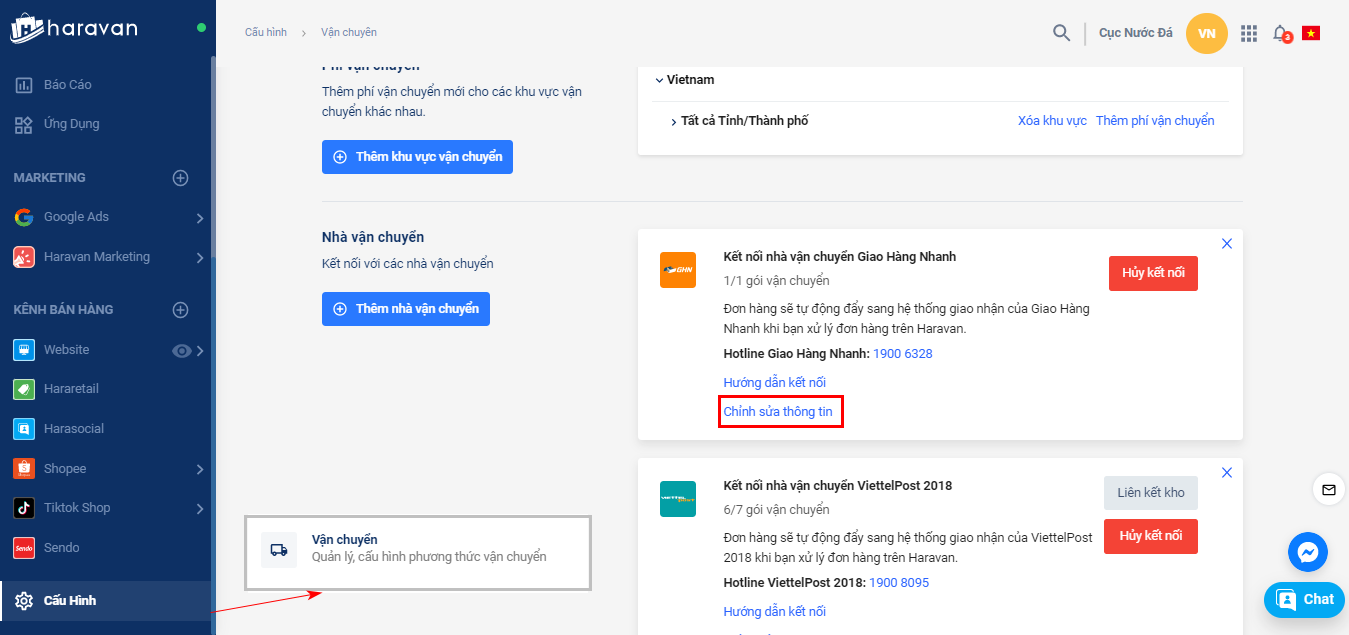This screenshot has width=1349, height=635.
Task: Click the envelope mail icon
Action: tap(1328, 489)
